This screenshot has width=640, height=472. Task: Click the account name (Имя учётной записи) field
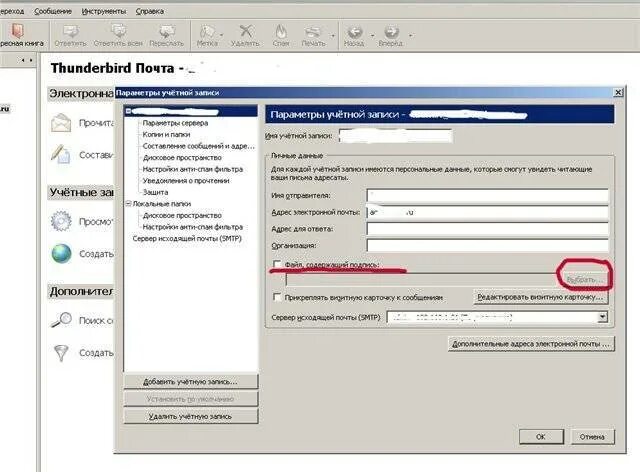click(x=396, y=136)
